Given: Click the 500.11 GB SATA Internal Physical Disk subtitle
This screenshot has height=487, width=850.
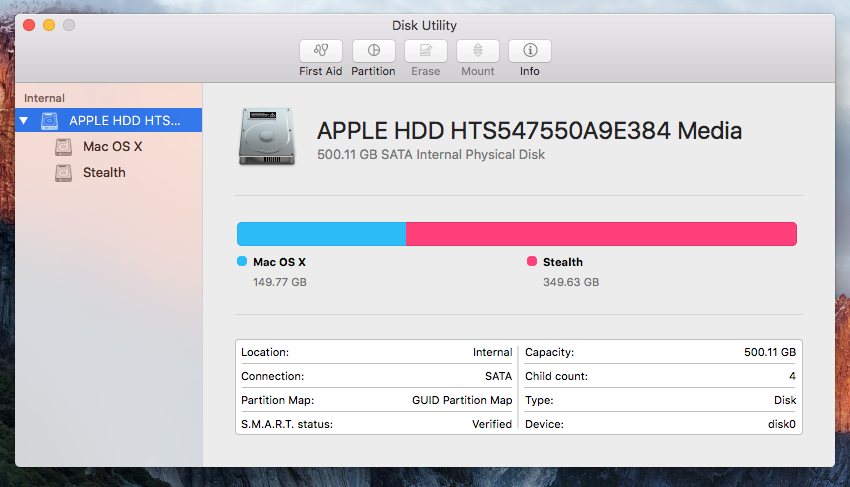Looking at the screenshot, I should (x=431, y=155).
